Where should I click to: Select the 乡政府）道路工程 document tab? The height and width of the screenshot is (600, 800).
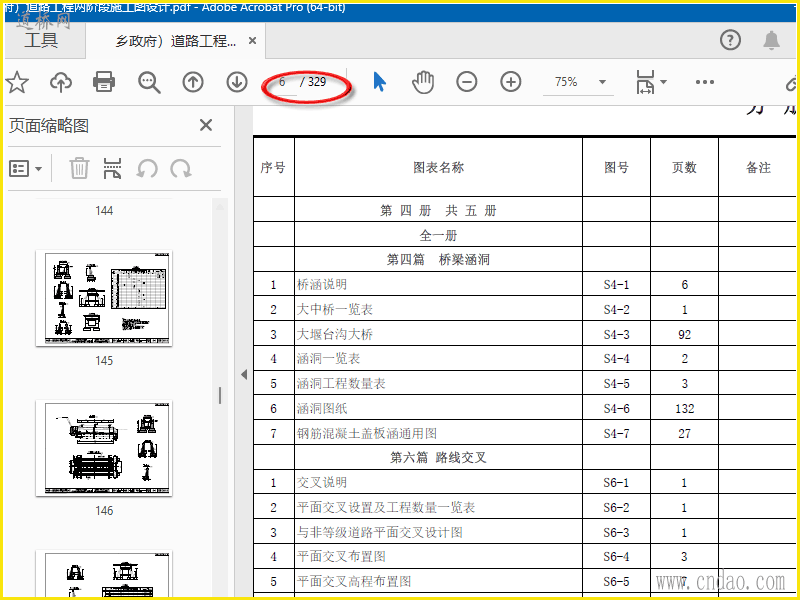coord(176,41)
